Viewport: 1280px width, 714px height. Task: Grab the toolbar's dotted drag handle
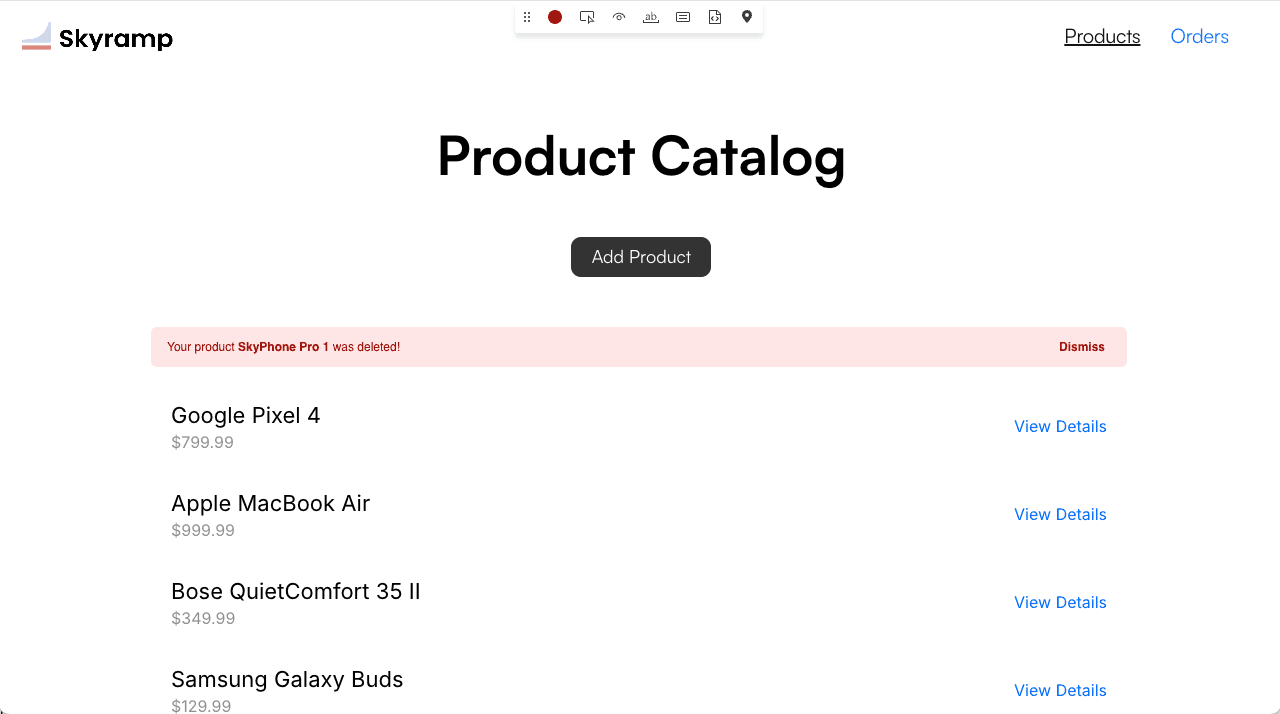pos(527,17)
